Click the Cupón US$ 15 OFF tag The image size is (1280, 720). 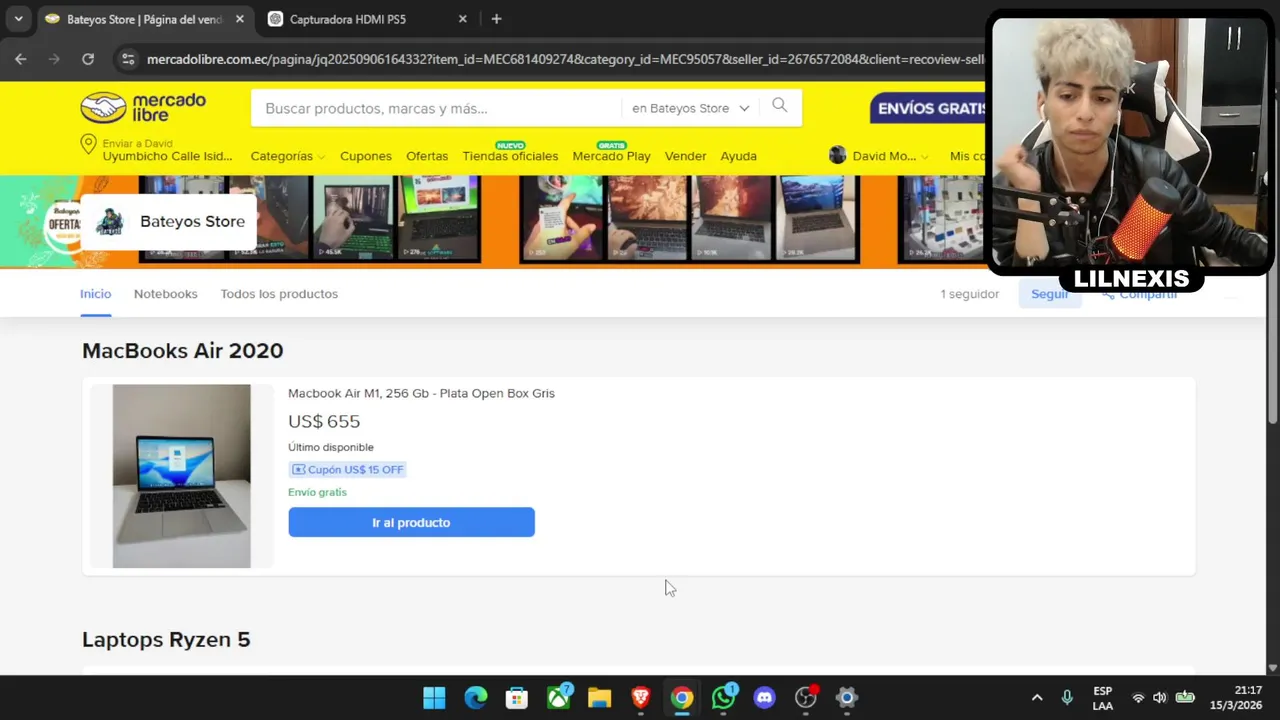(347, 469)
